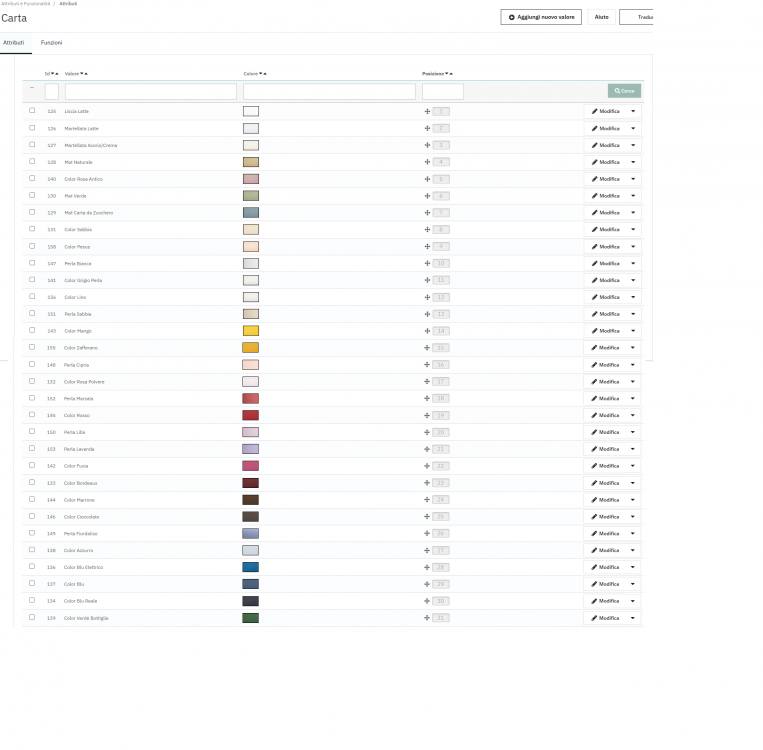Viewport: 763px width, 750px height.
Task: Open the Aiuto help button
Action: pyautogui.click(x=601, y=17)
